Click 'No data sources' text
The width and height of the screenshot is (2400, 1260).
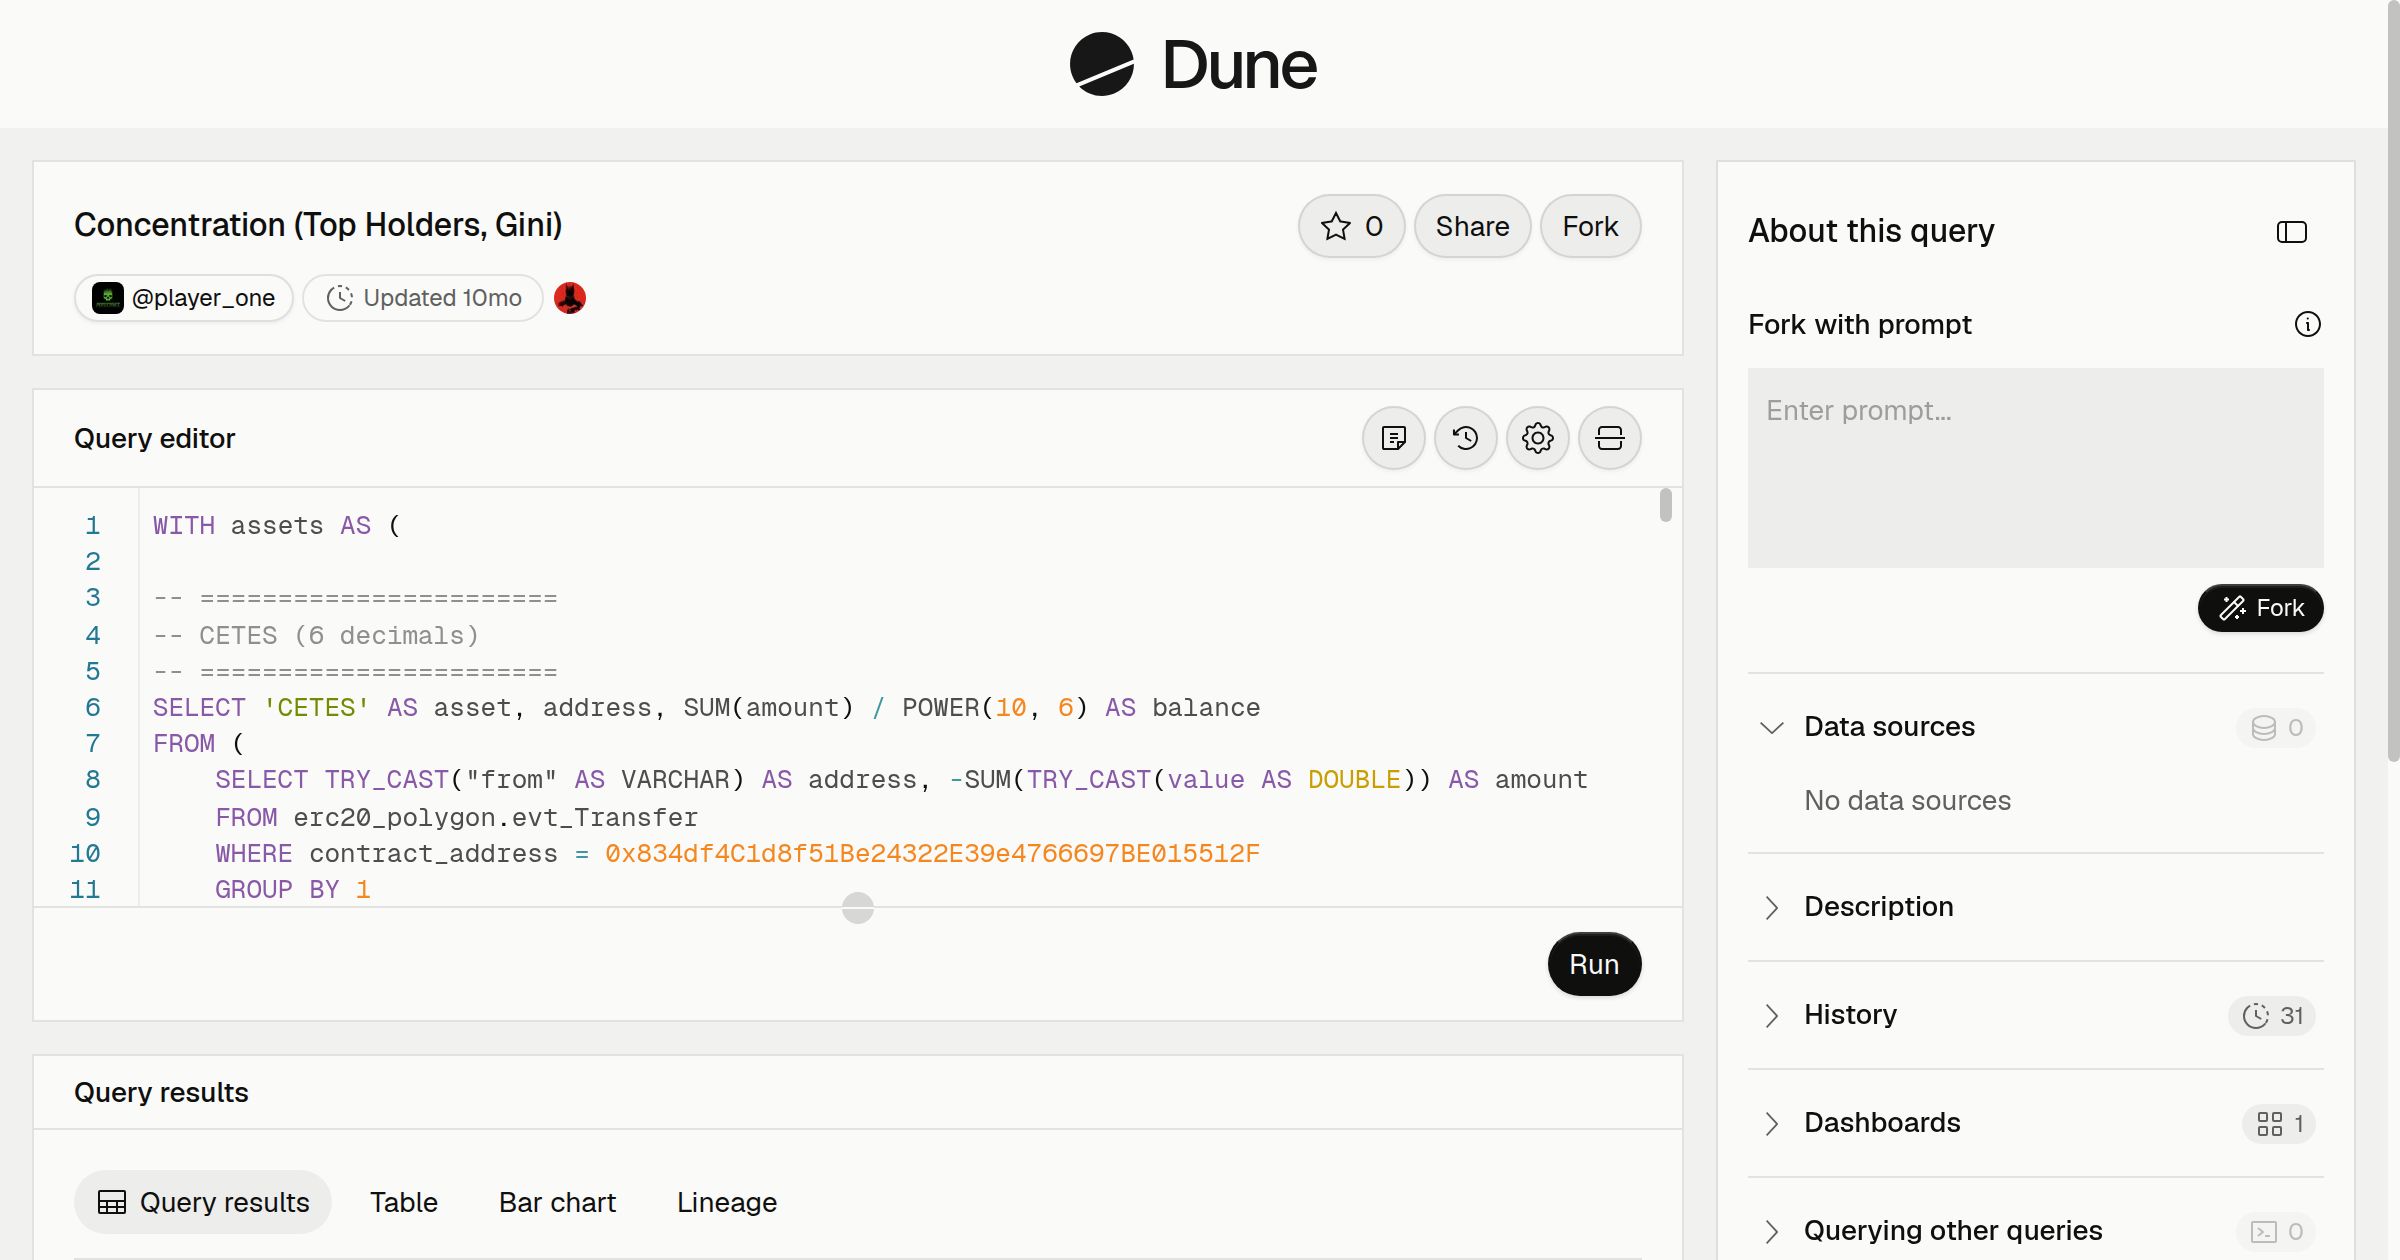click(1907, 801)
